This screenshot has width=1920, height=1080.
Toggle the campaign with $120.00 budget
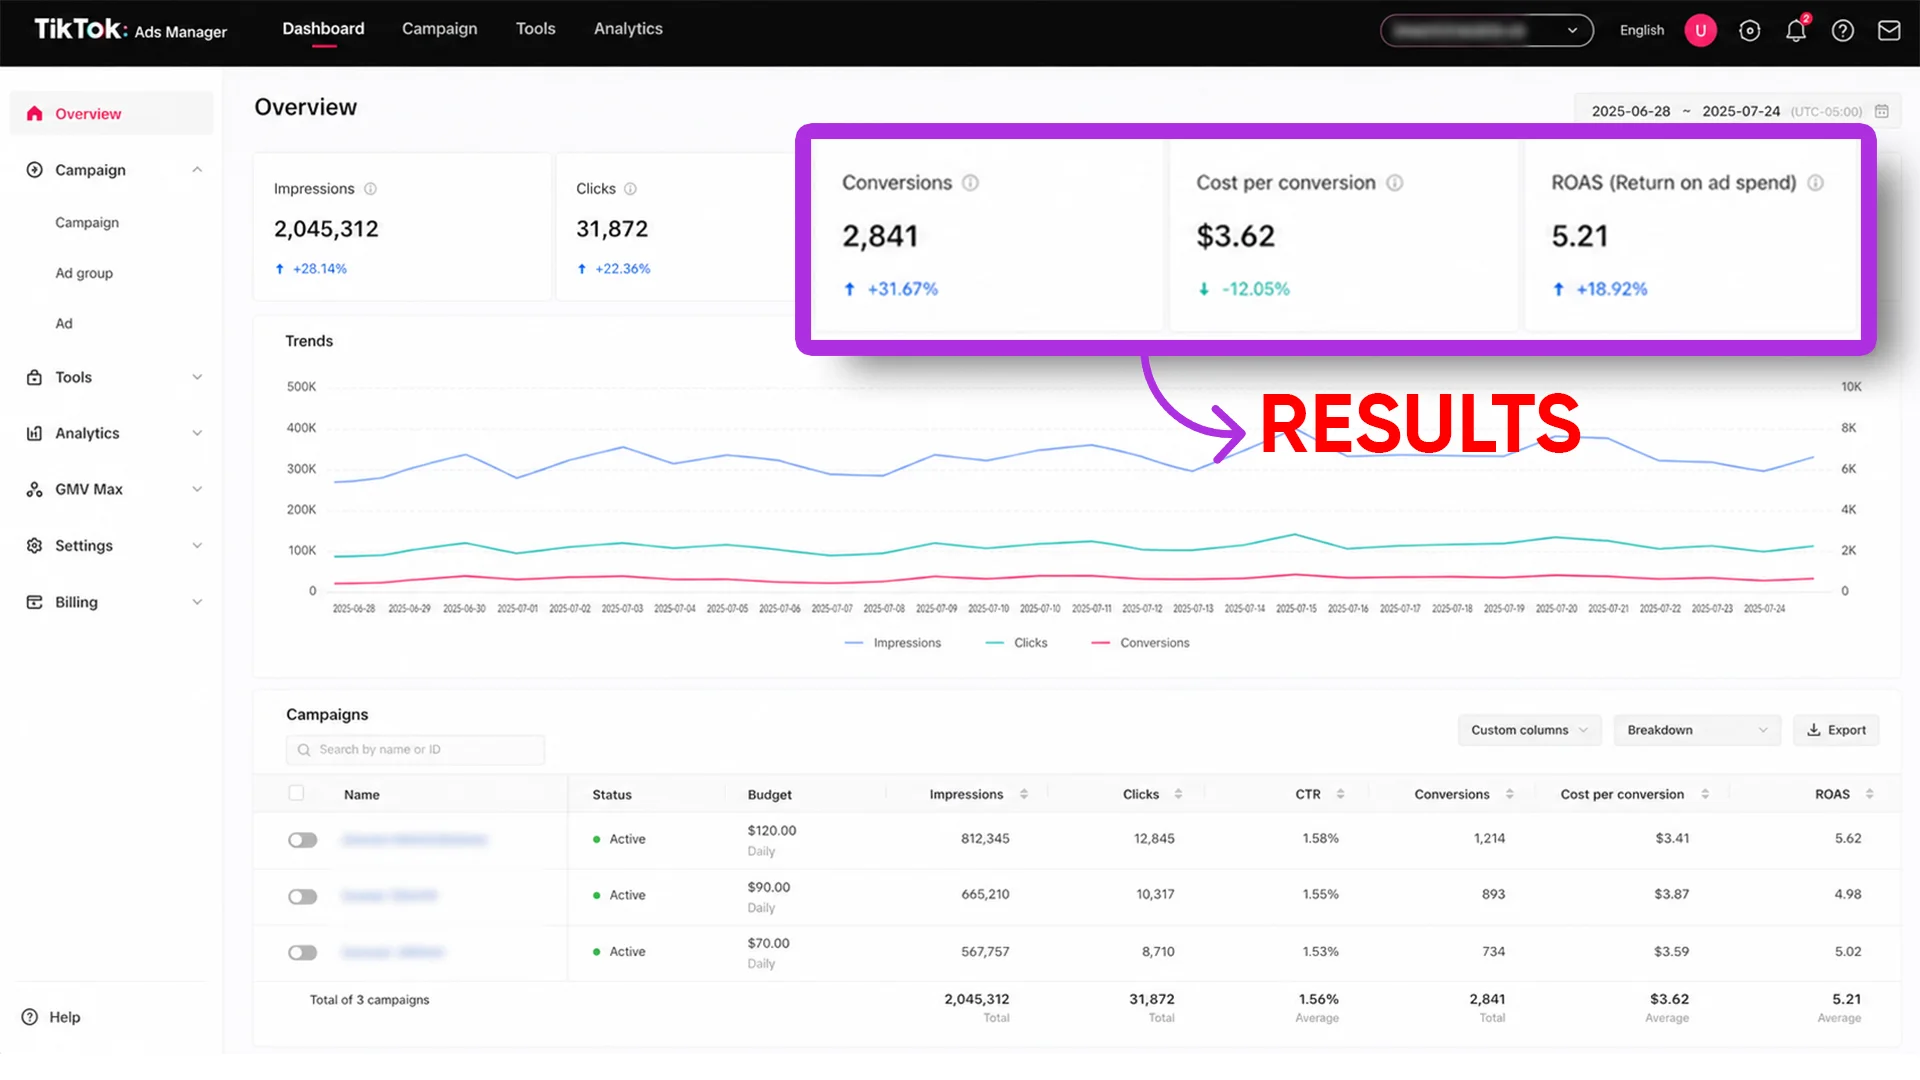302,840
